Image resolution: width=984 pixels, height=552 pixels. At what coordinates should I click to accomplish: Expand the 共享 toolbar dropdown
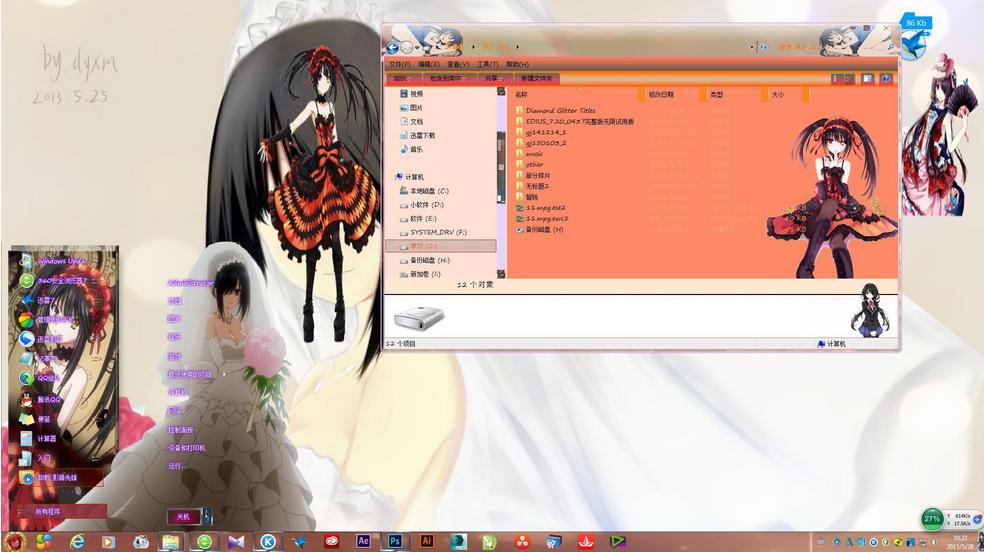coord(494,78)
